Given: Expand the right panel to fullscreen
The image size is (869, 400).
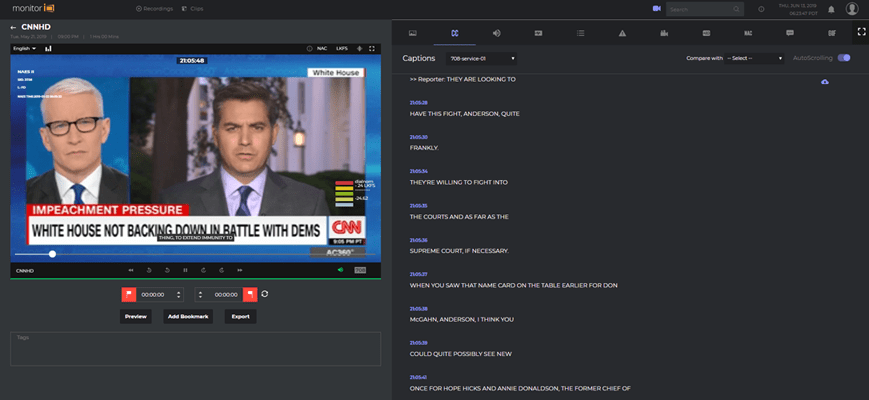Looking at the screenshot, I should (x=861, y=32).
